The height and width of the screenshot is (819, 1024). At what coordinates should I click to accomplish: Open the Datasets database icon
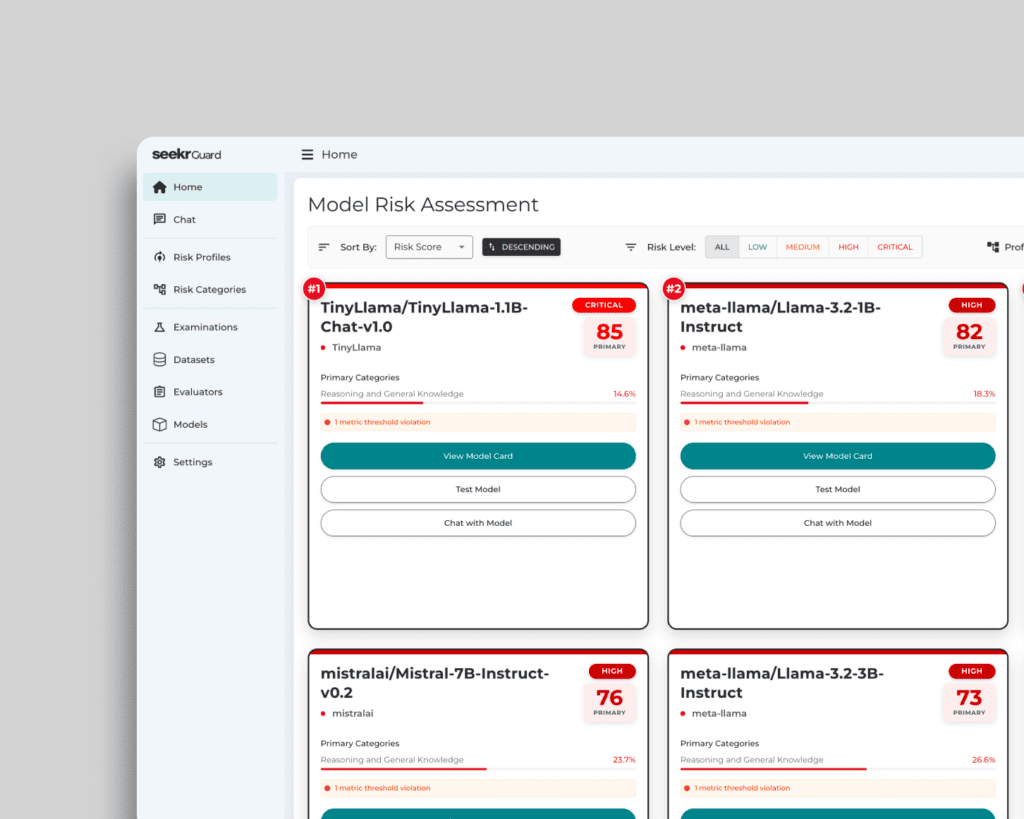pyautogui.click(x=160, y=359)
